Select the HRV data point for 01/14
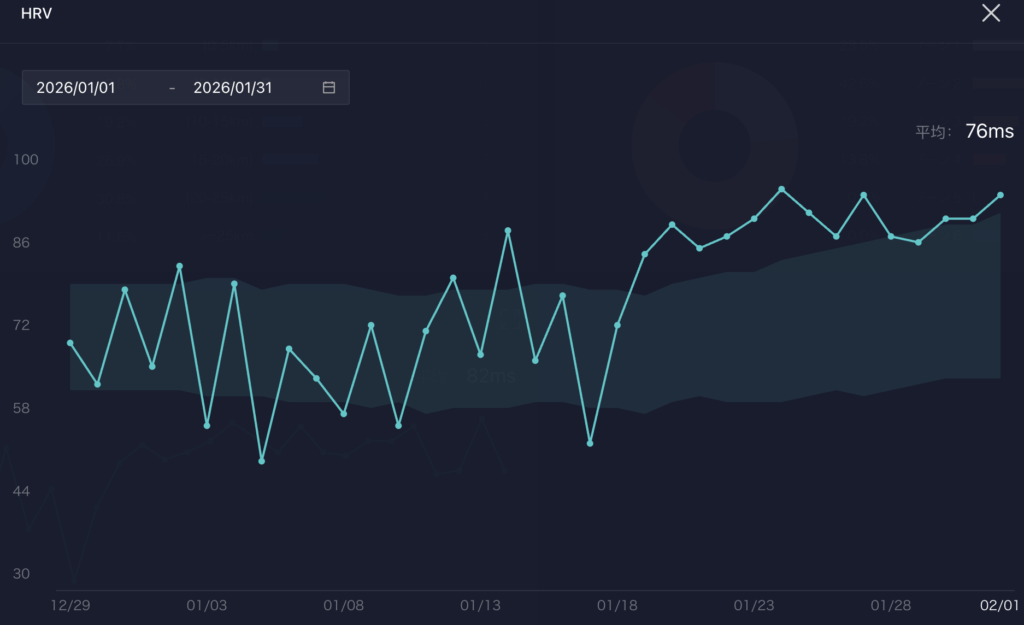The height and width of the screenshot is (625, 1024). pos(508,231)
